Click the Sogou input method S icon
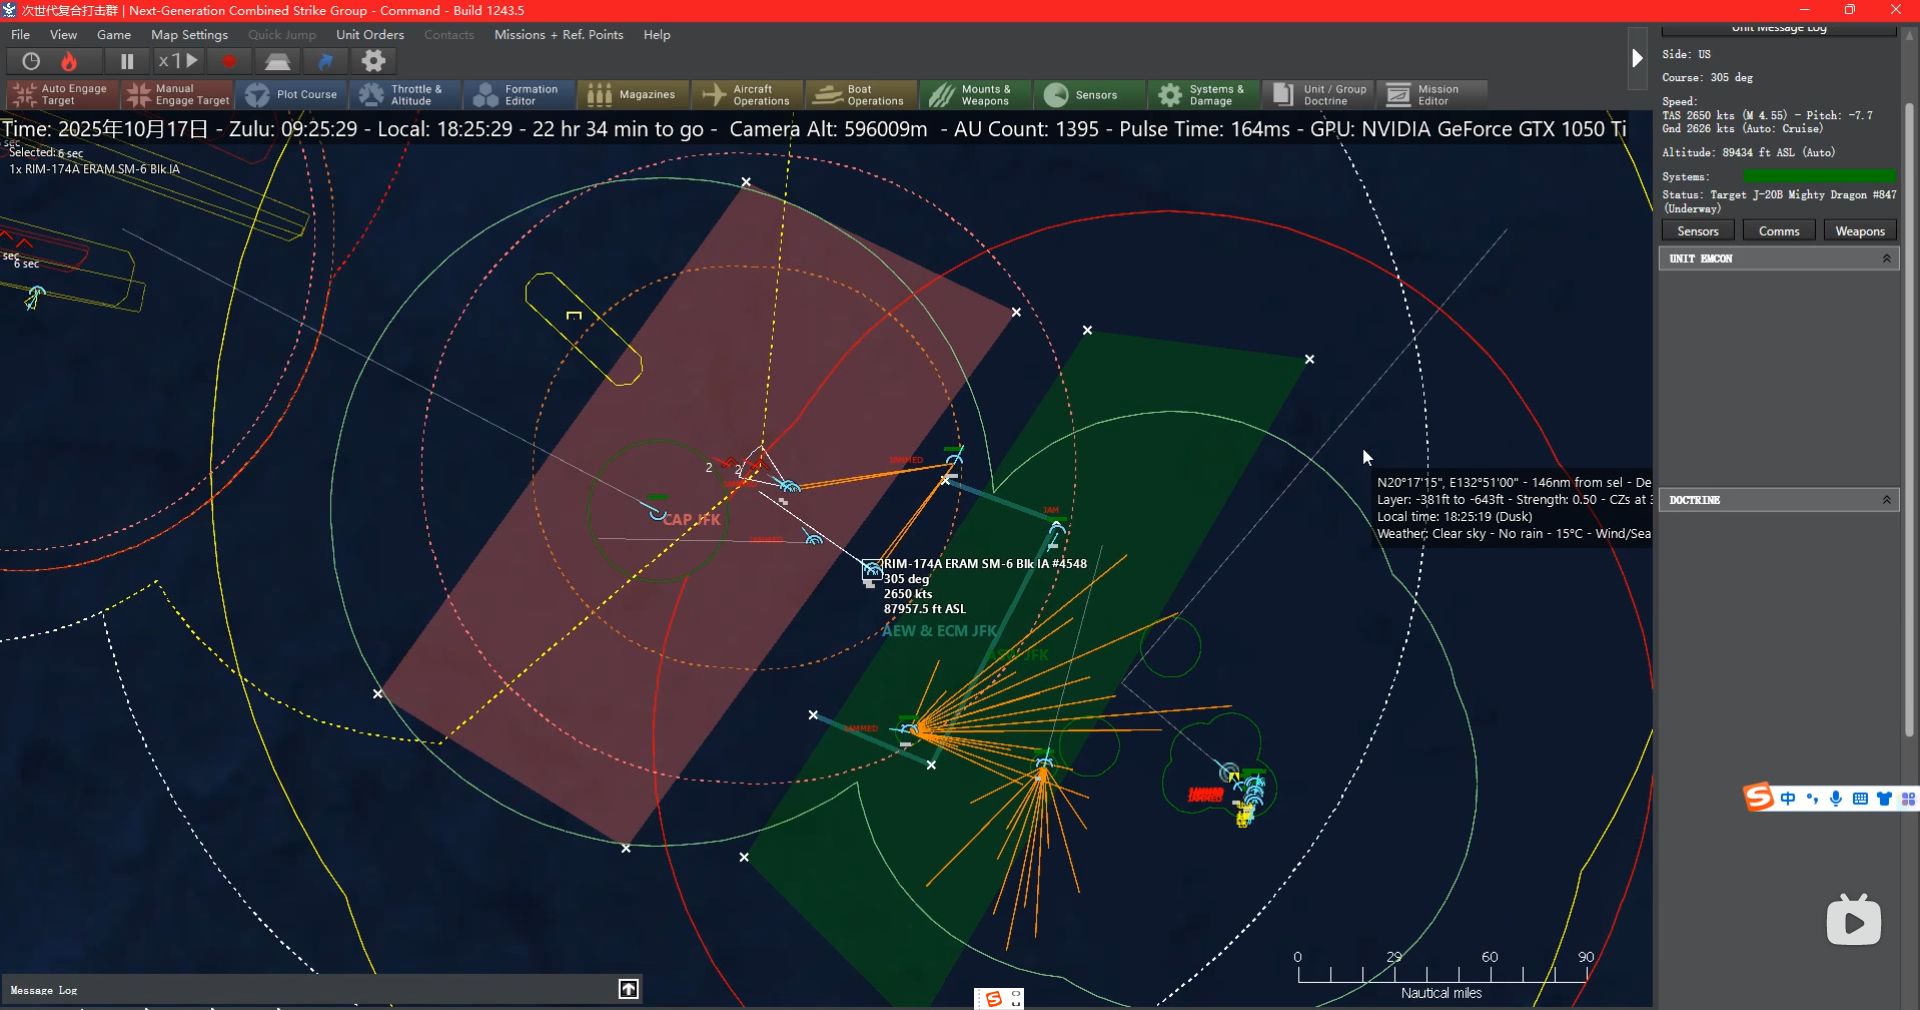Viewport: 1920px width, 1010px height. (x=1759, y=797)
